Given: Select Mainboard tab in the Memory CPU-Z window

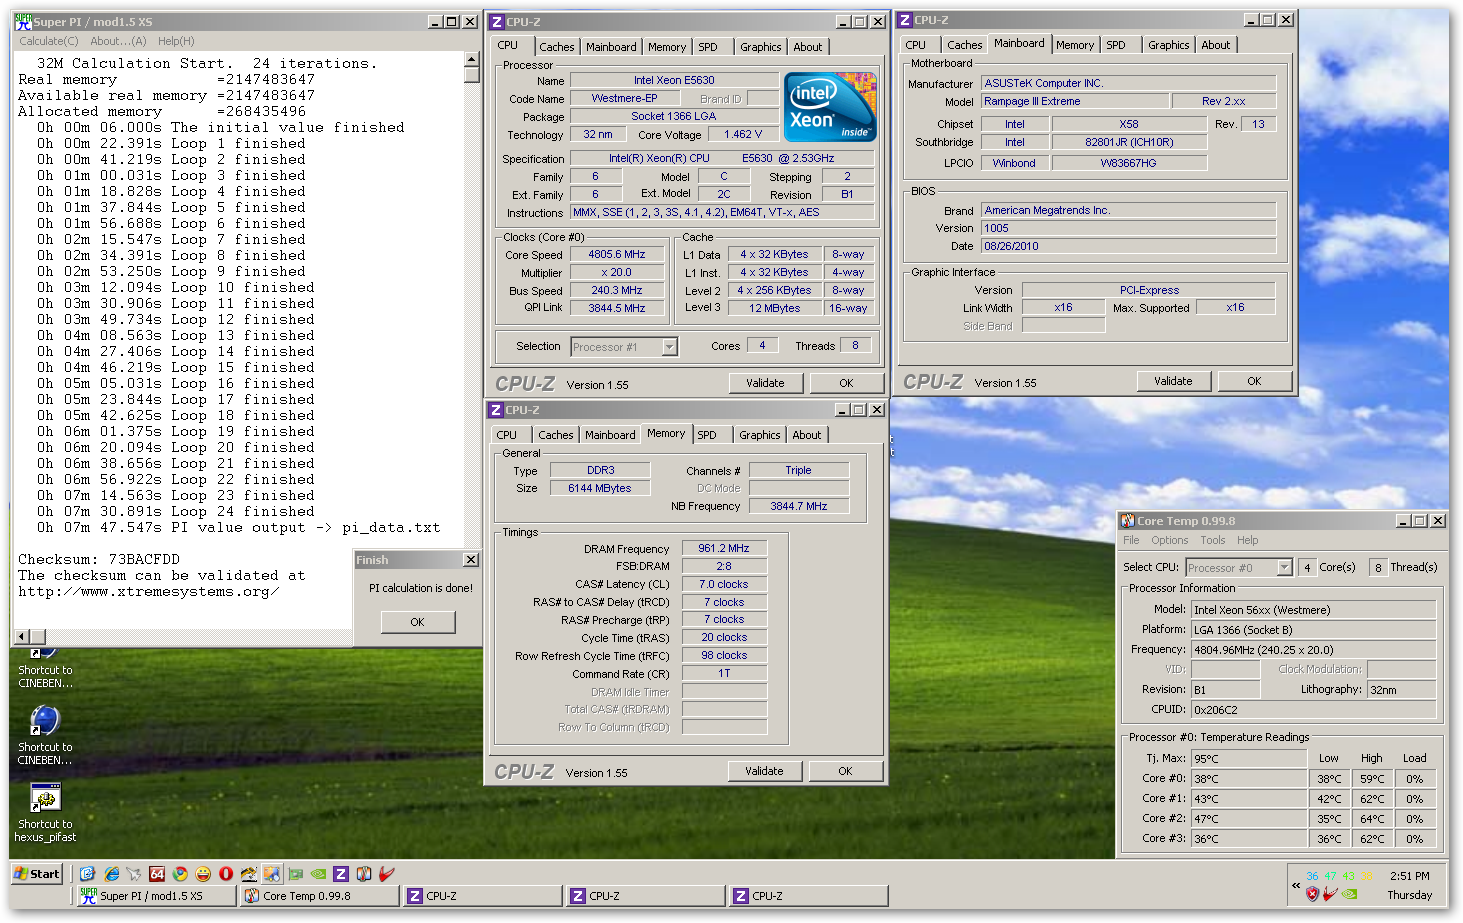Looking at the screenshot, I should pos(609,435).
